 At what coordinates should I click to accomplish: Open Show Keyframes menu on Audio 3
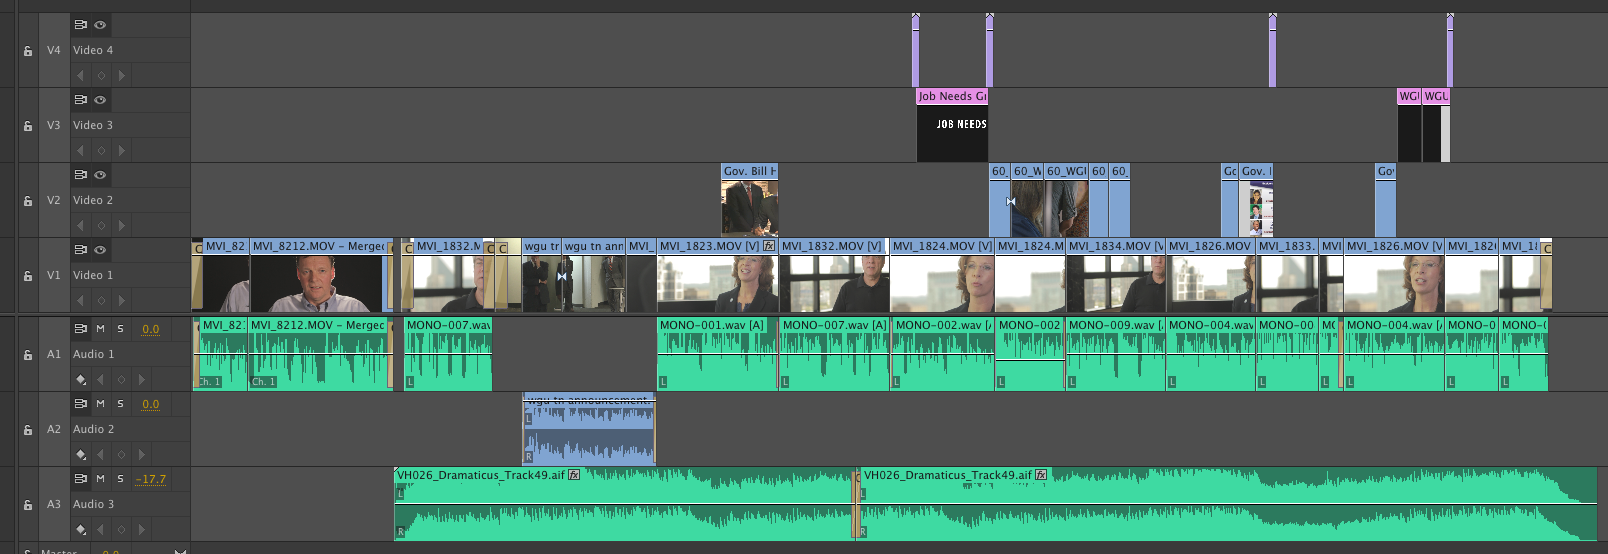[81, 530]
